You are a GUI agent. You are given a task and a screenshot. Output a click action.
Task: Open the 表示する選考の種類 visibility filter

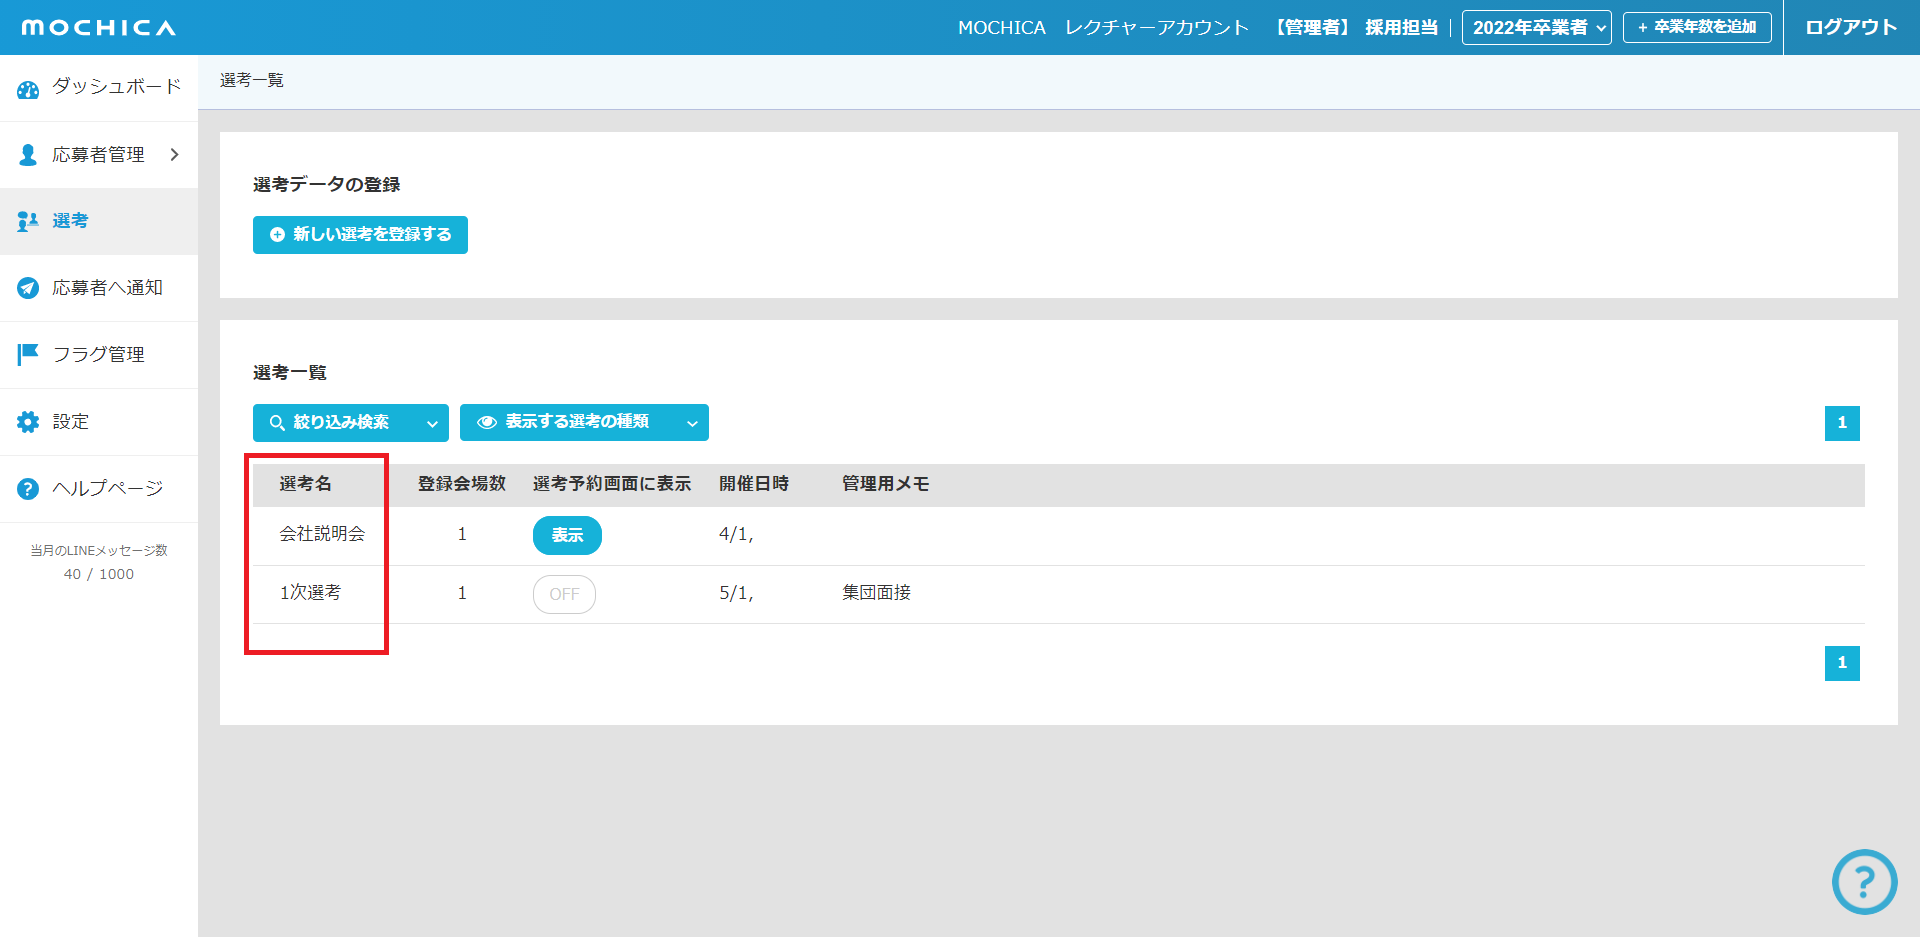584,423
